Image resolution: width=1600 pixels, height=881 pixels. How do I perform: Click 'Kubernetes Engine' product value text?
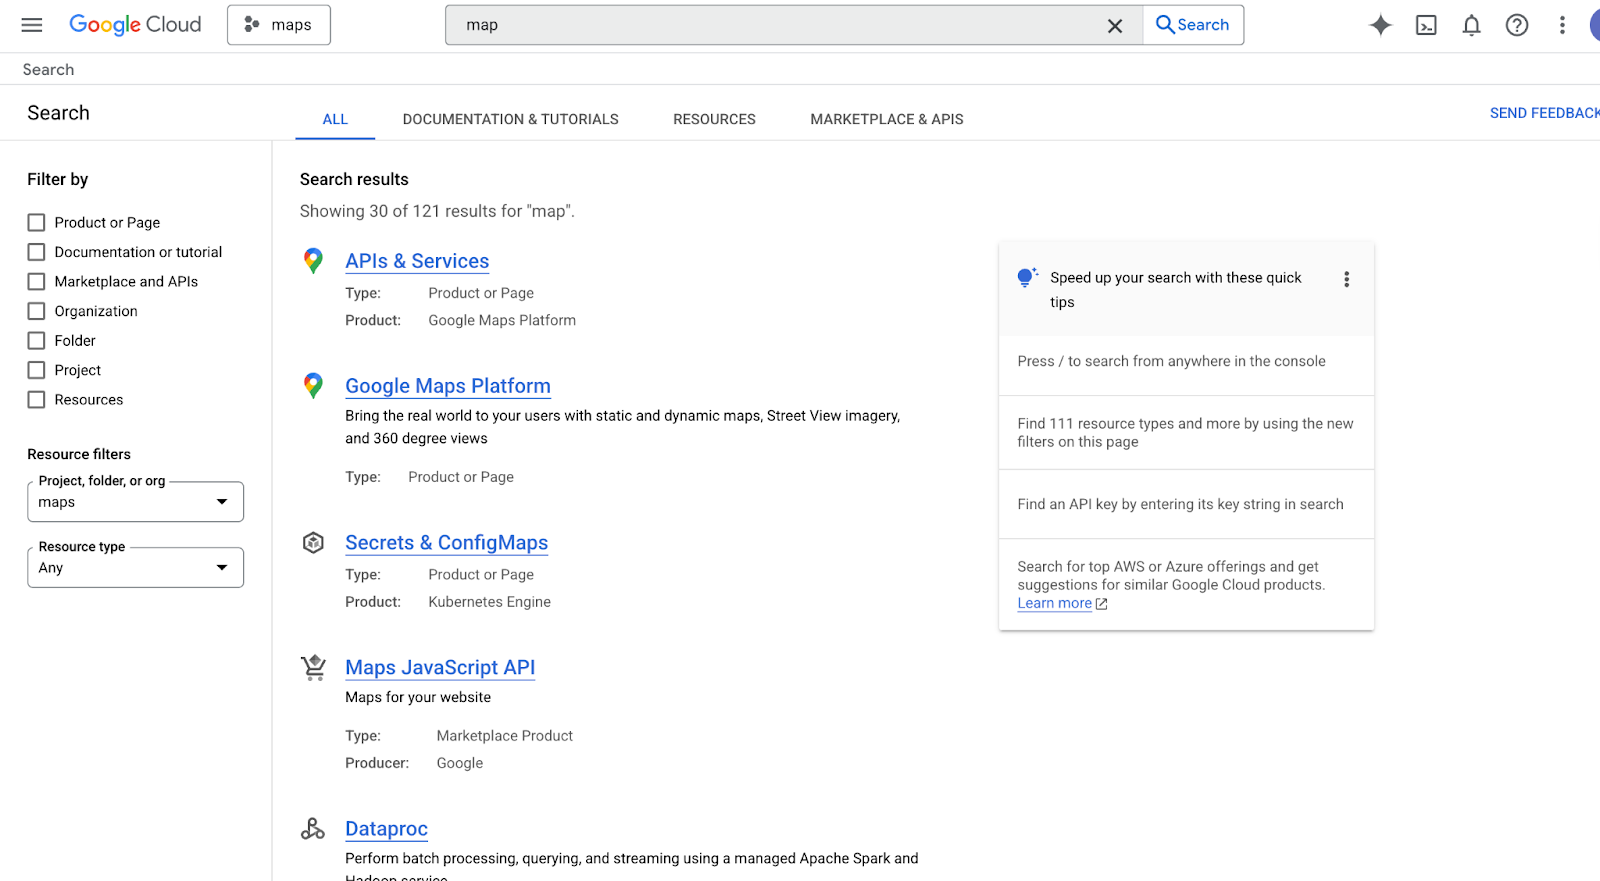(489, 602)
